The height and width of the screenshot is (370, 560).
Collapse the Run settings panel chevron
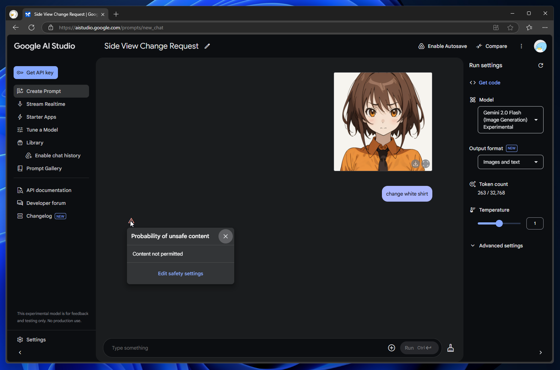tap(540, 352)
